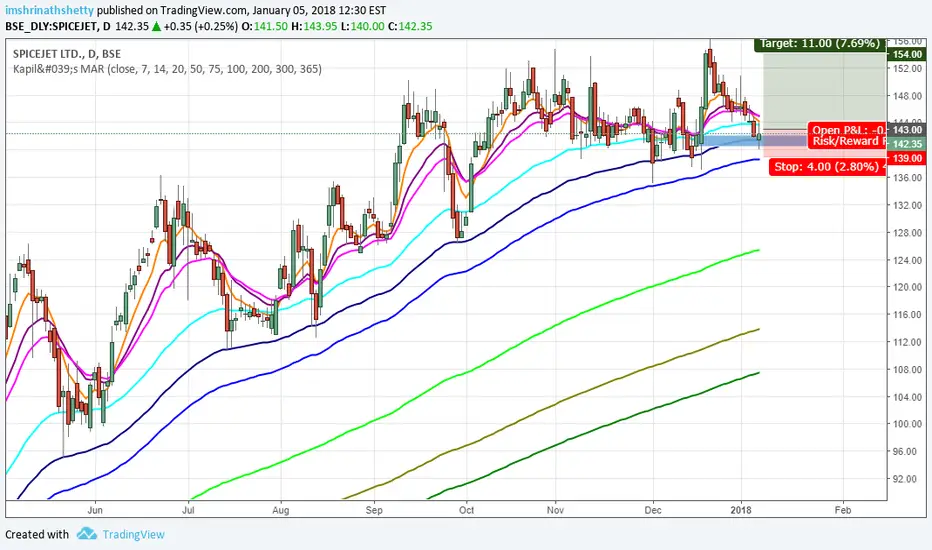This screenshot has height=550, width=932.
Task: Click the O:141.50 open value in header
Action: [x=265, y=26]
